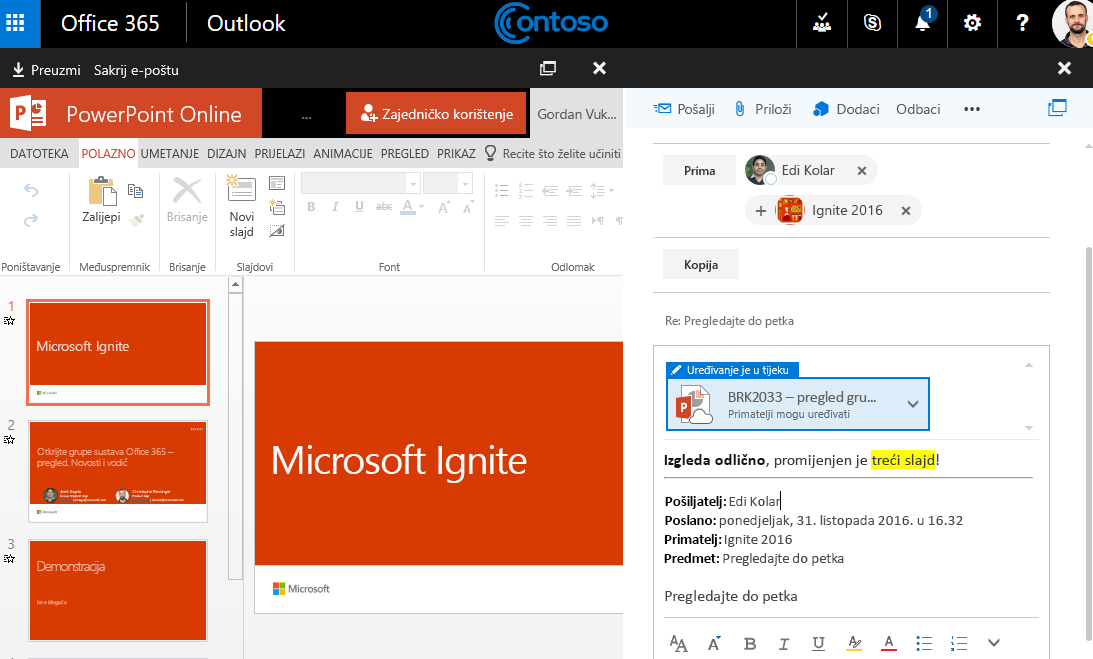Toggle strikethrough in the PowerPoint ribbon
The image size is (1093, 659).
click(x=384, y=206)
